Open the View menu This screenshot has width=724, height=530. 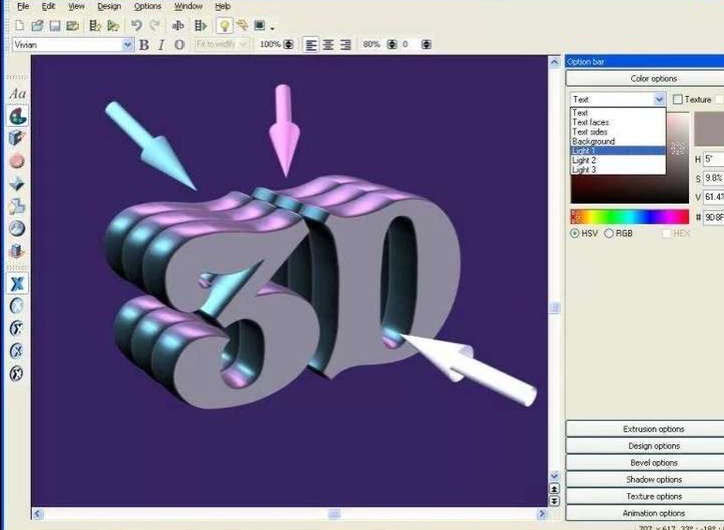(76, 6)
